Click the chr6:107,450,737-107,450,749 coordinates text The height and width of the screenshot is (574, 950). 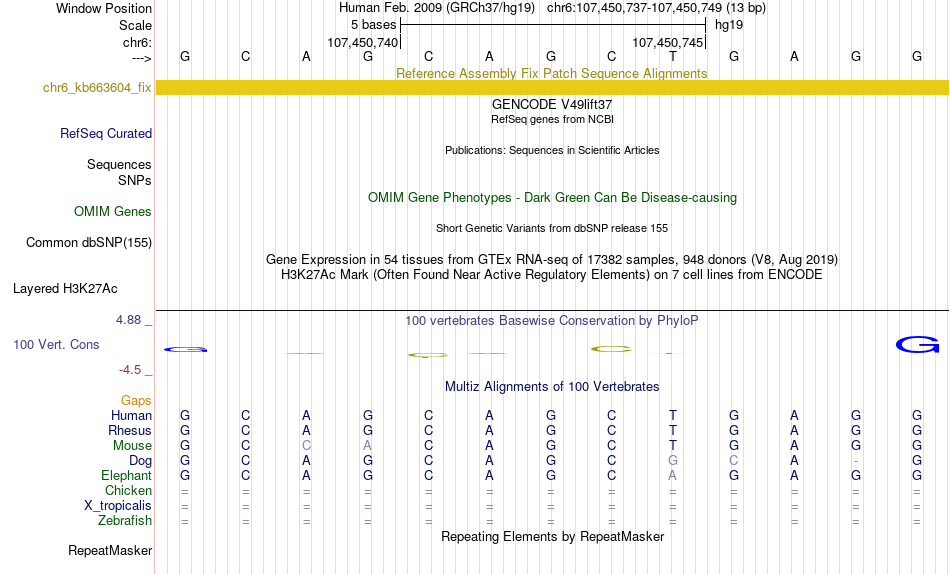click(x=634, y=8)
